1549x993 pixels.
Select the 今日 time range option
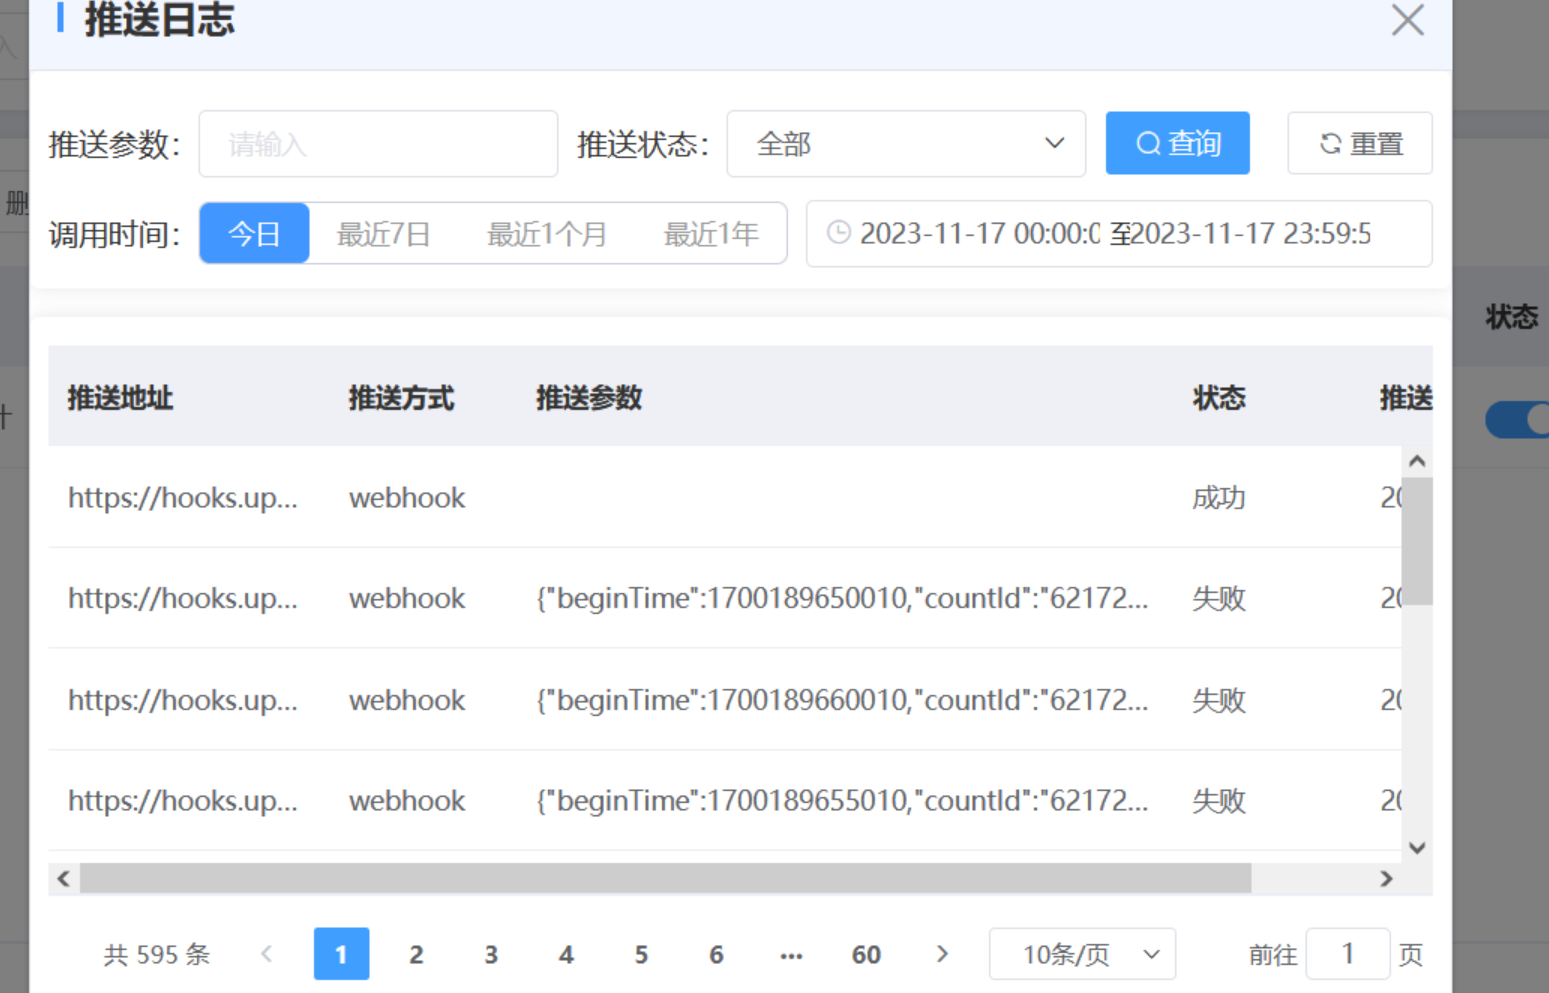point(254,234)
